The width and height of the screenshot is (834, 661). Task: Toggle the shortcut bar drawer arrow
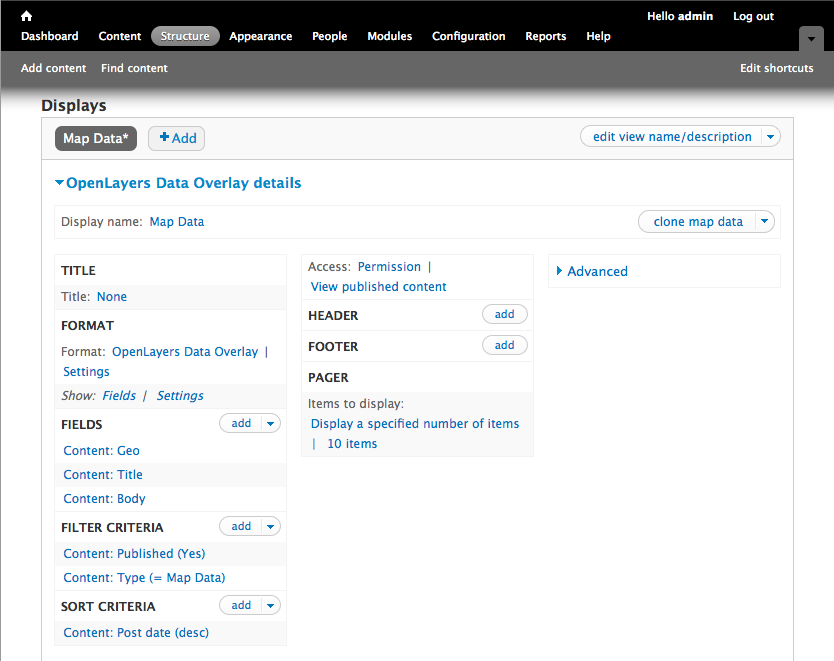click(811, 37)
